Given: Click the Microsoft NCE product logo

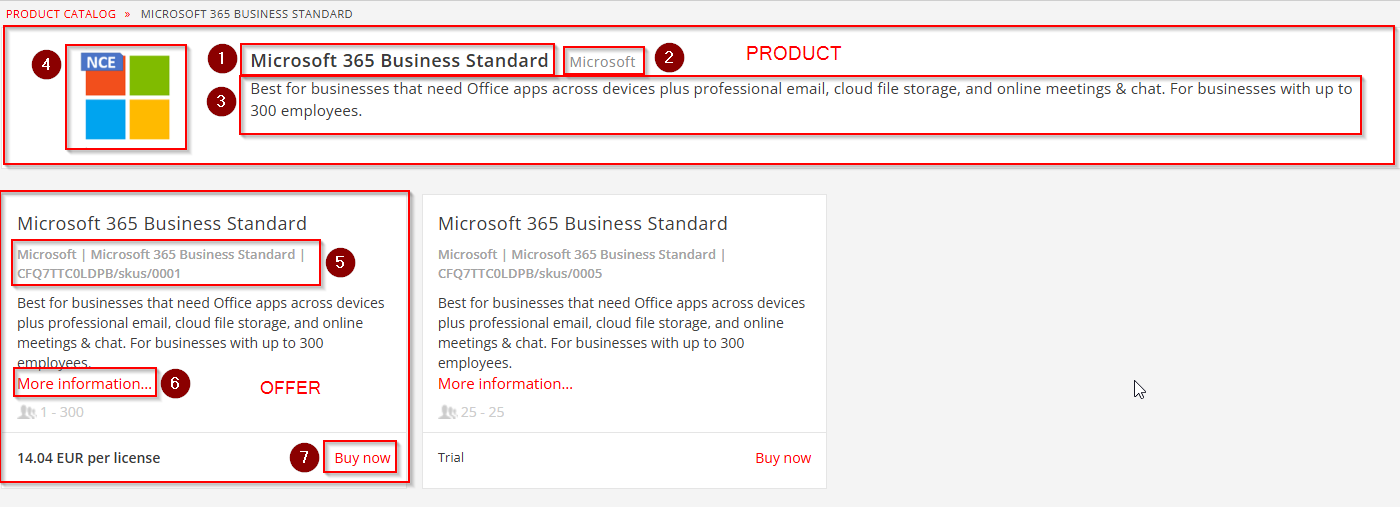Looking at the screenshot, I should pyautogui.click(x=126, y=96).
